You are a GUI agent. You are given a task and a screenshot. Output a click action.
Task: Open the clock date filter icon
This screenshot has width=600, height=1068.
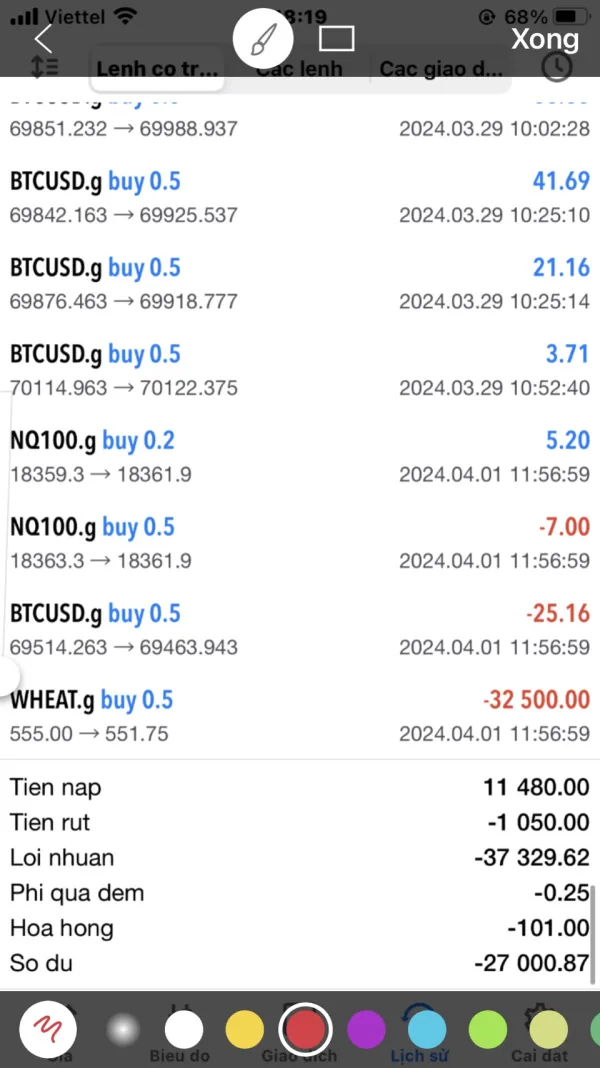click(x=556, y=67)
